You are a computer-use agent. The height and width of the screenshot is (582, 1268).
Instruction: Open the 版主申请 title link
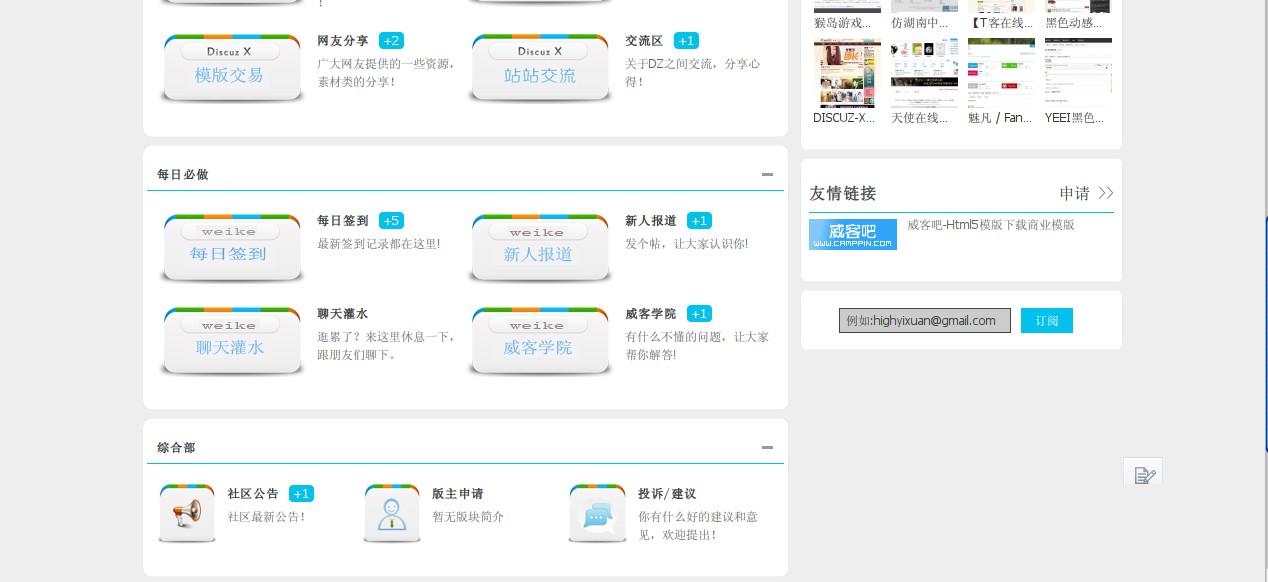coord(458,494)
